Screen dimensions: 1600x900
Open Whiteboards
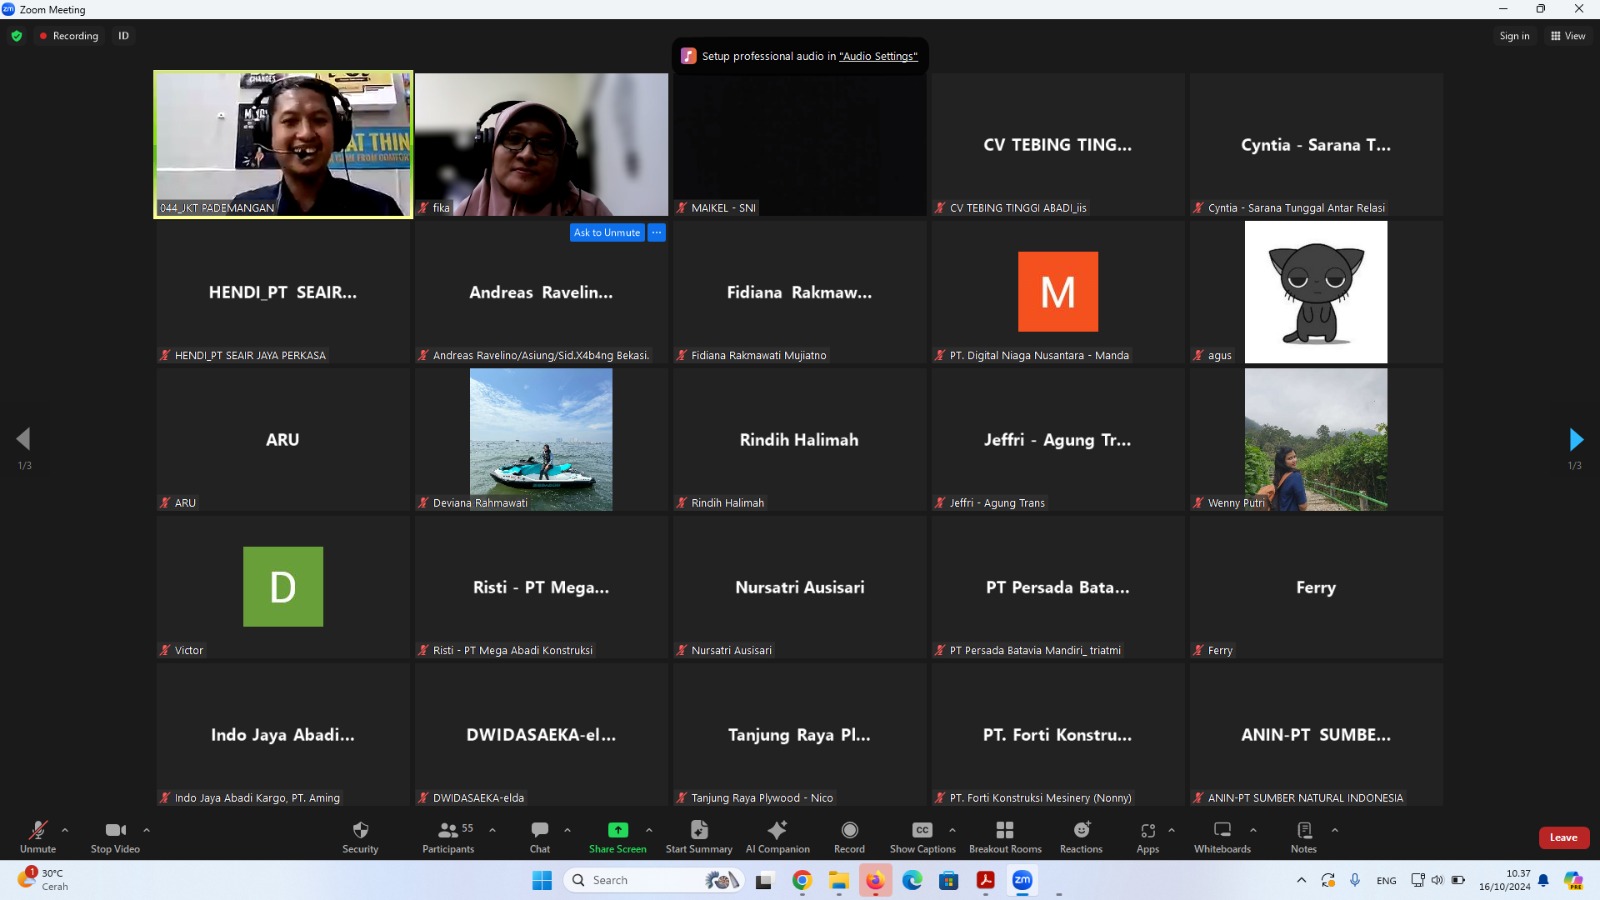point(1222,830)
